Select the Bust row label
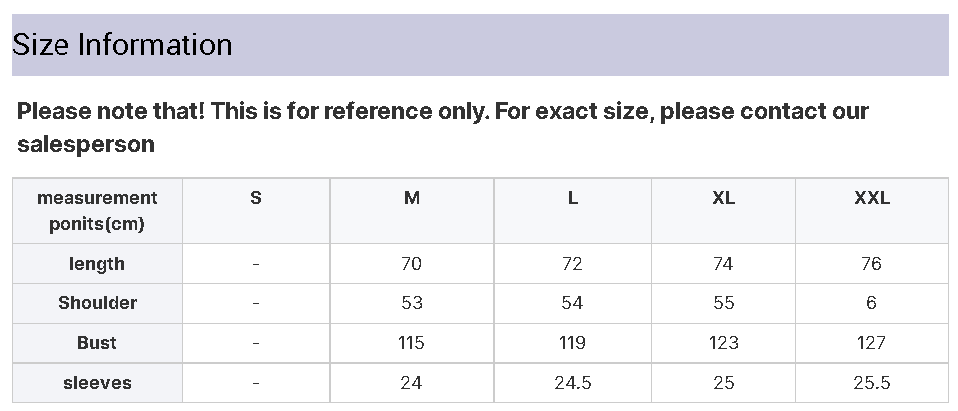 pos(97,343)
